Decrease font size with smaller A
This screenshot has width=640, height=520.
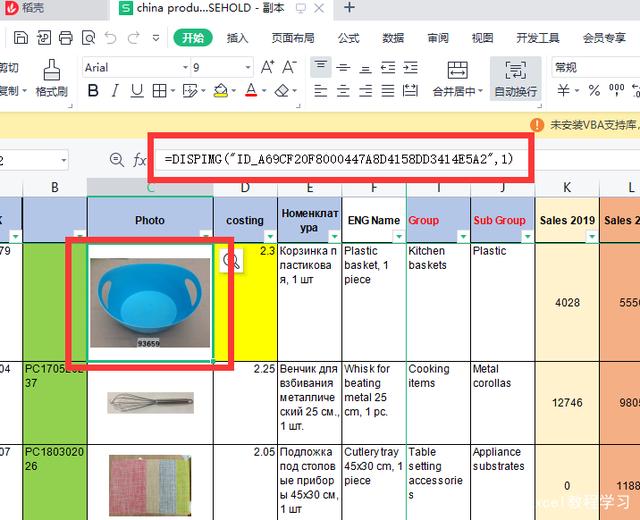point(289,67)
